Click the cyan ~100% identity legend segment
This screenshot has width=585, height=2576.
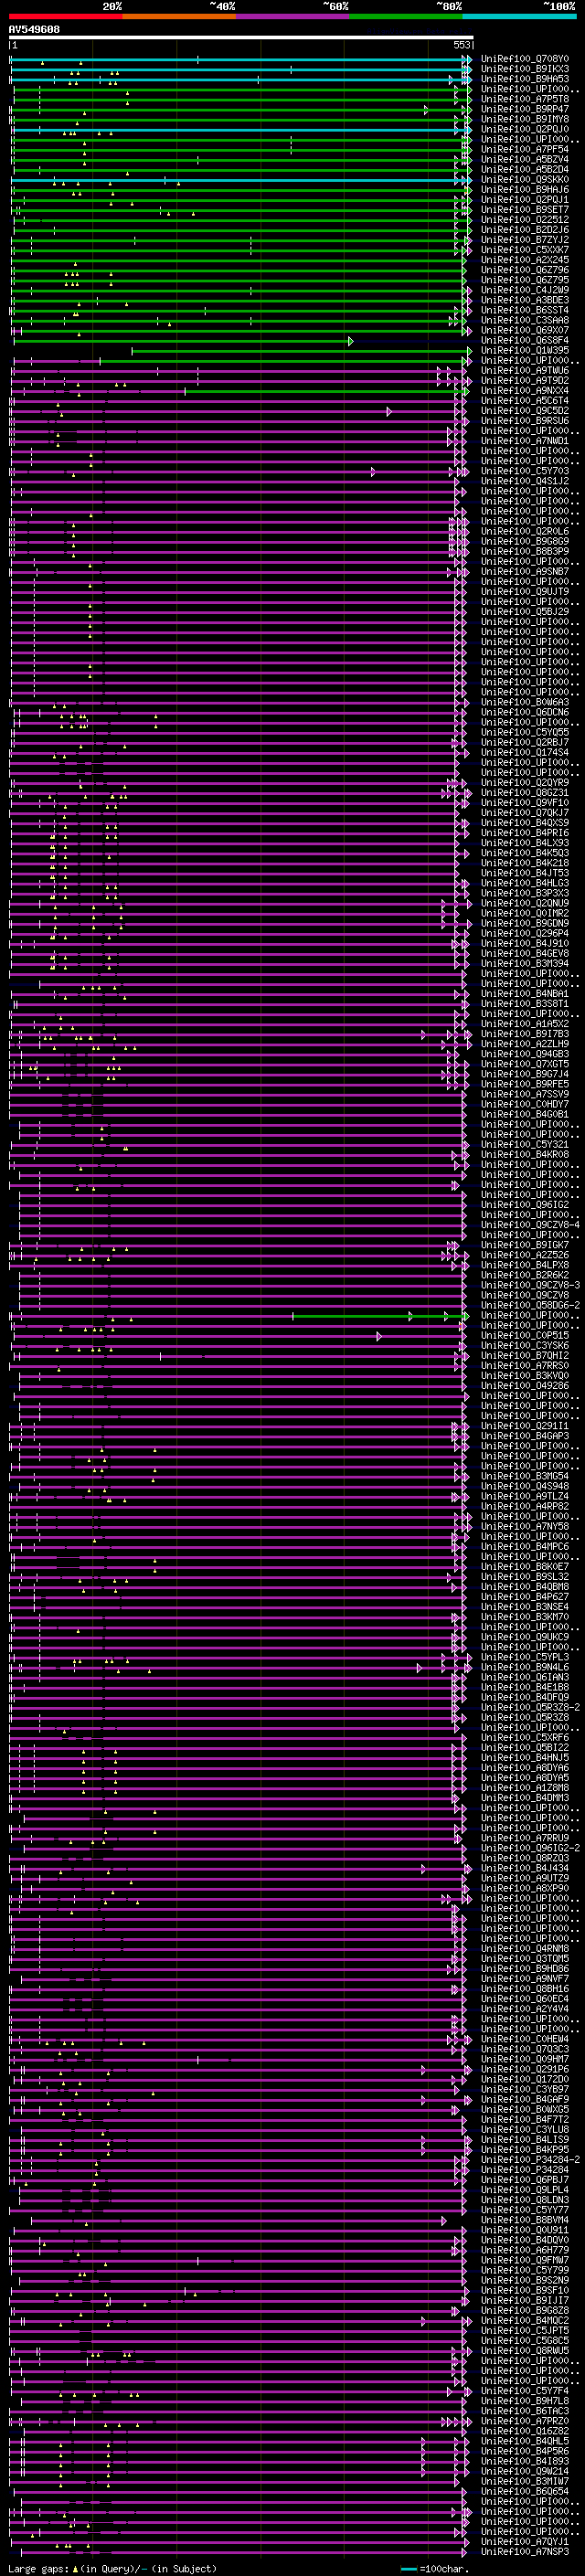point(519,16)
